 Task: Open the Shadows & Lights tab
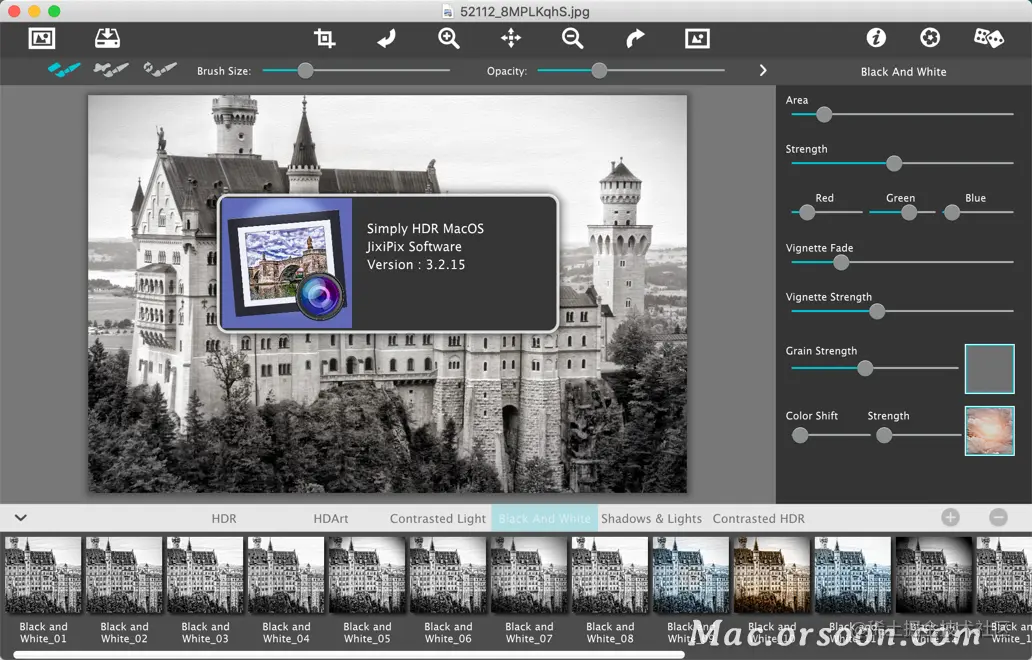(651, 519)
